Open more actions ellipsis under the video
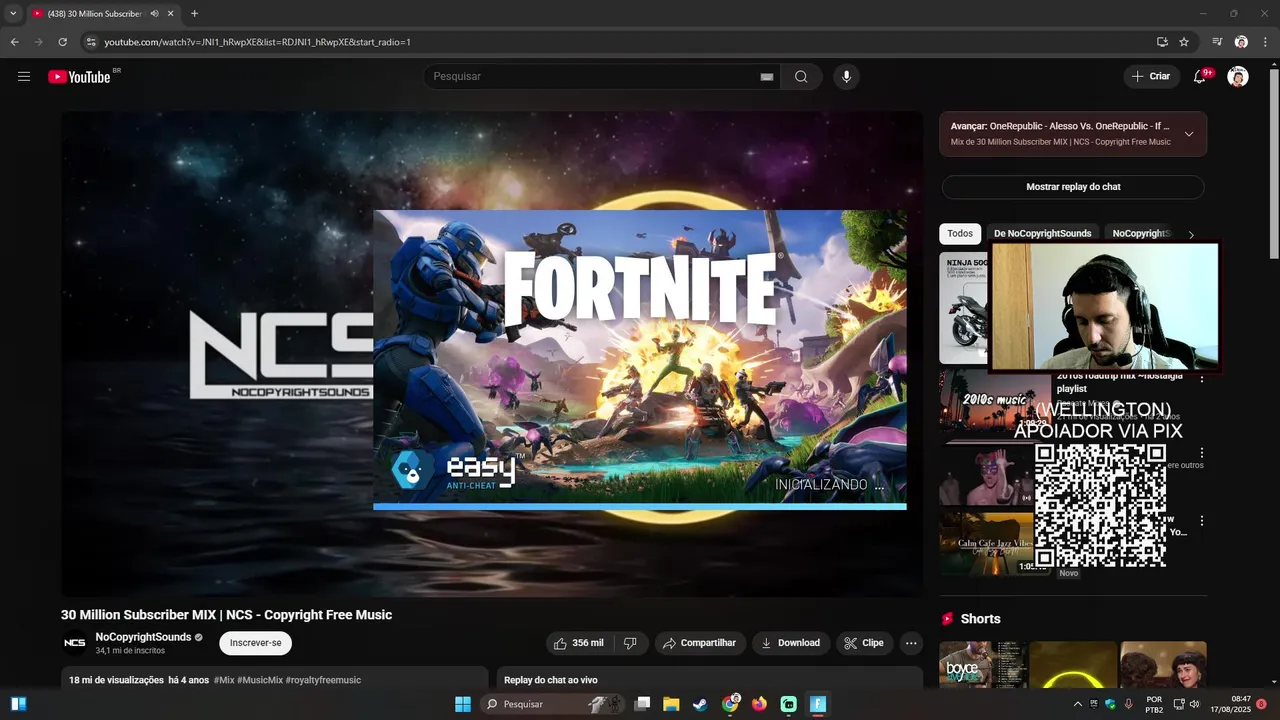The height and width of the screenshot is (720, 1280). [x=910, y=643]
